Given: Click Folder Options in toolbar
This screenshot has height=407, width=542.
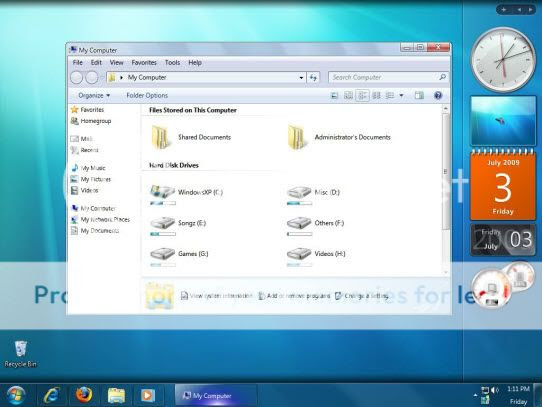Looking at the screenshot, I should coord(147,95).
